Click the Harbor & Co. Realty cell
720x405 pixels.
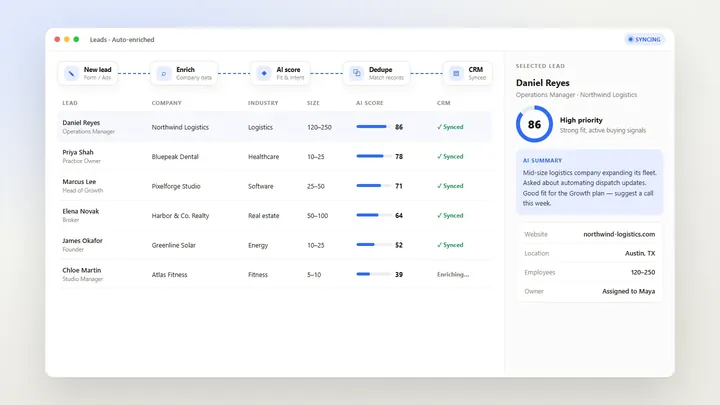point(180,215)
